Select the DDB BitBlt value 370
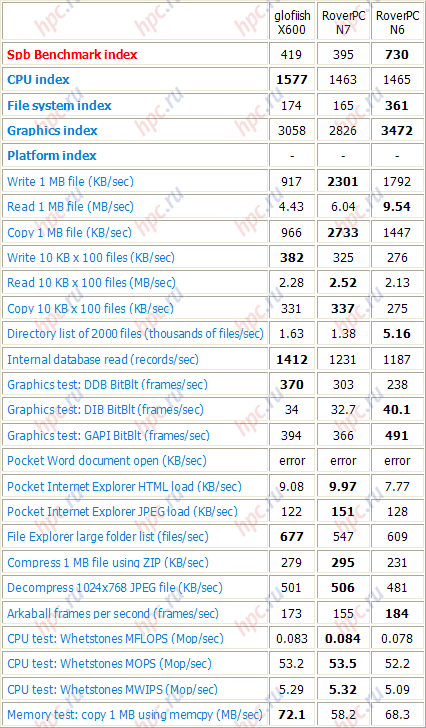This screenshot has height=728, width=426. coord(291,384)
